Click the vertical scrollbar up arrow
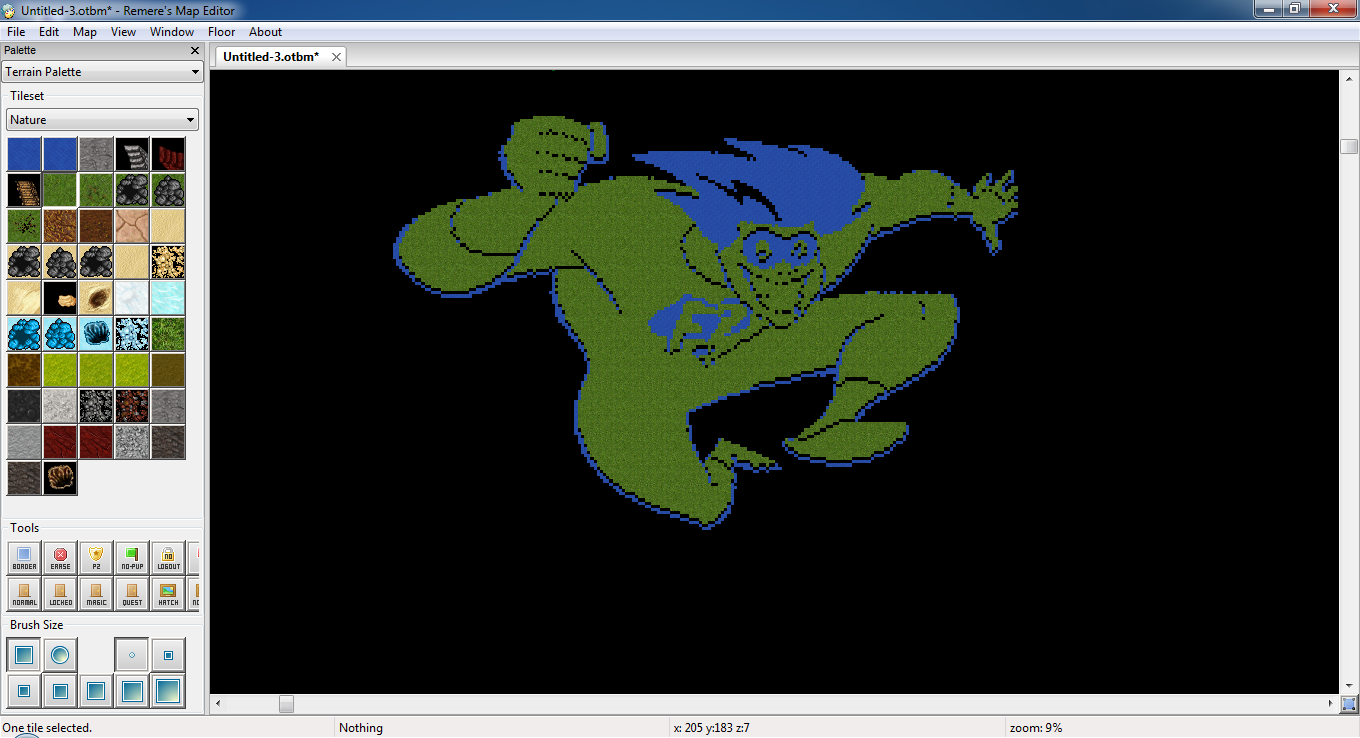Image resolution: width=1360 pixels, height=738 pixels. (x=1348, y=78)
